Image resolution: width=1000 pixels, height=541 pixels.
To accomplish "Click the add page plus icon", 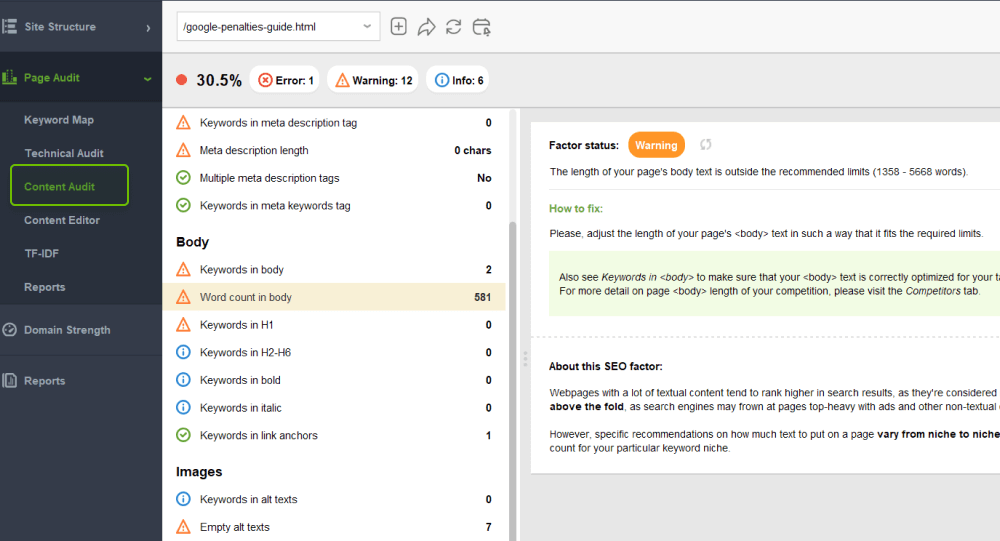I will pyautogui.click(x=399, y=27).
